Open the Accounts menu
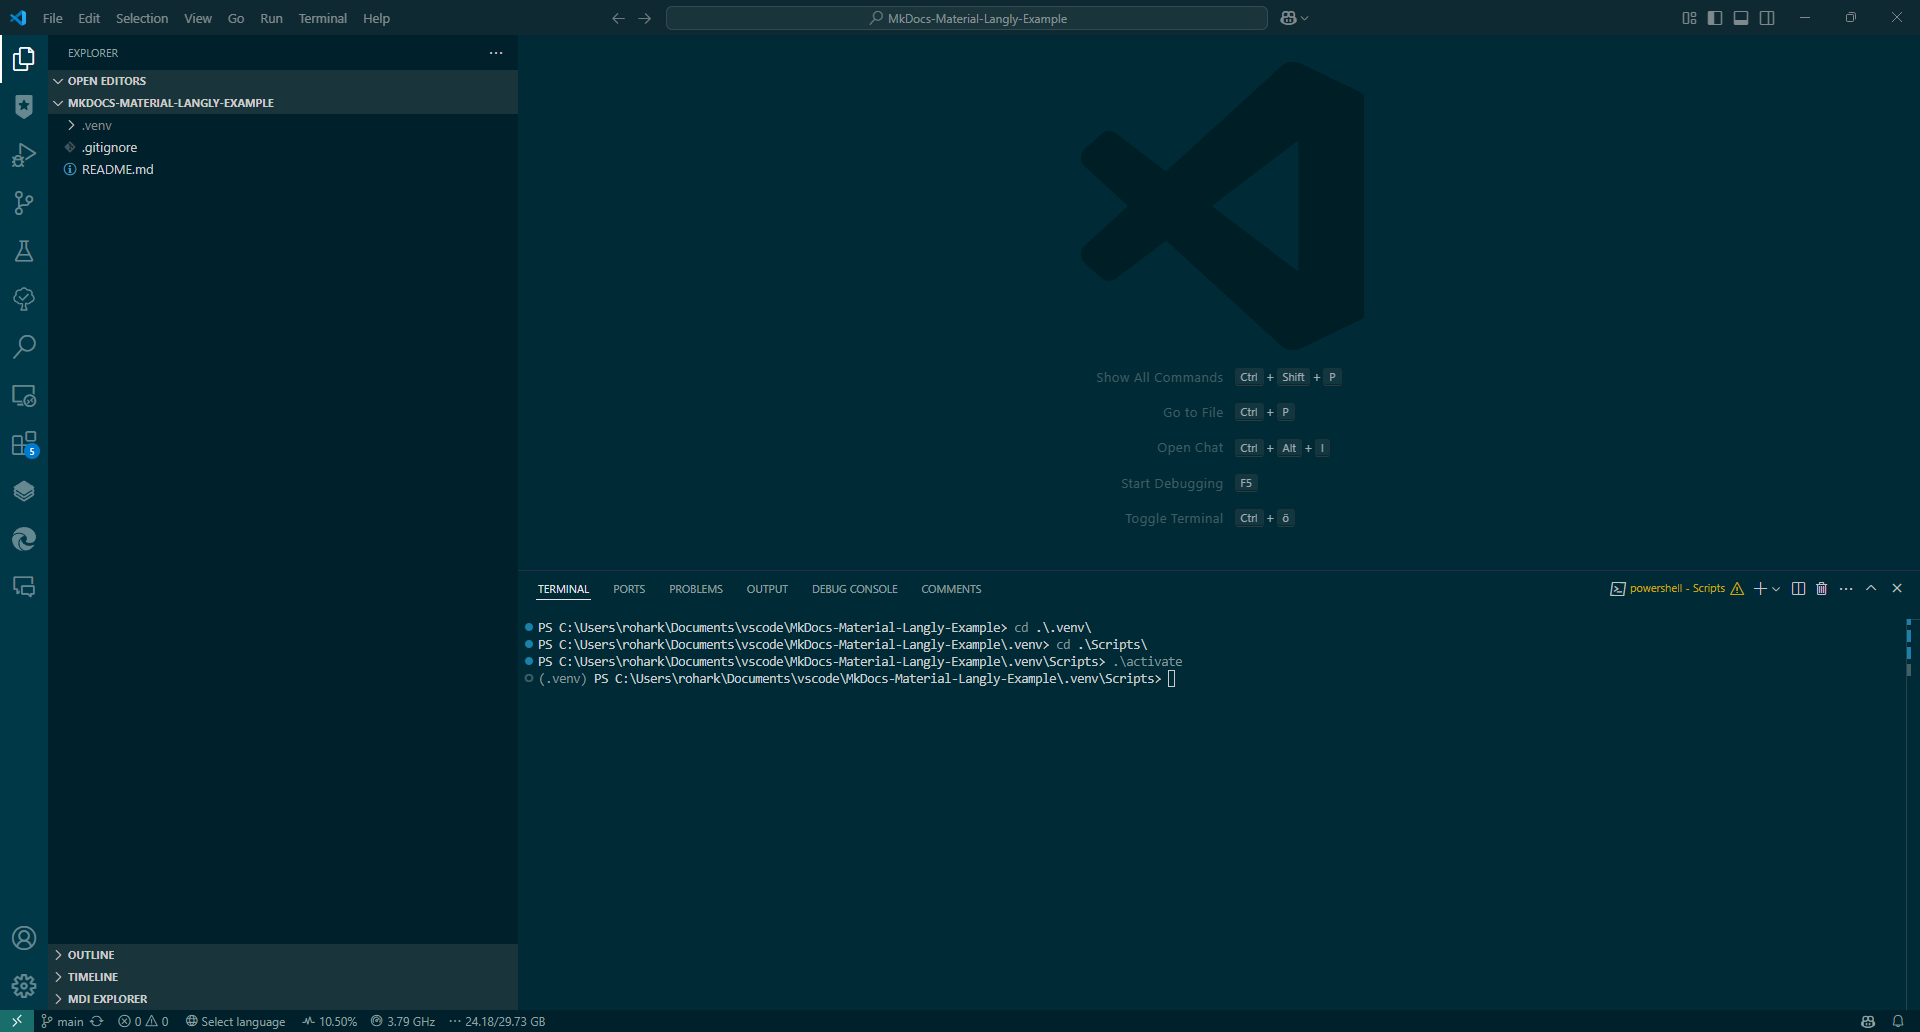 (x=24, y=938)
